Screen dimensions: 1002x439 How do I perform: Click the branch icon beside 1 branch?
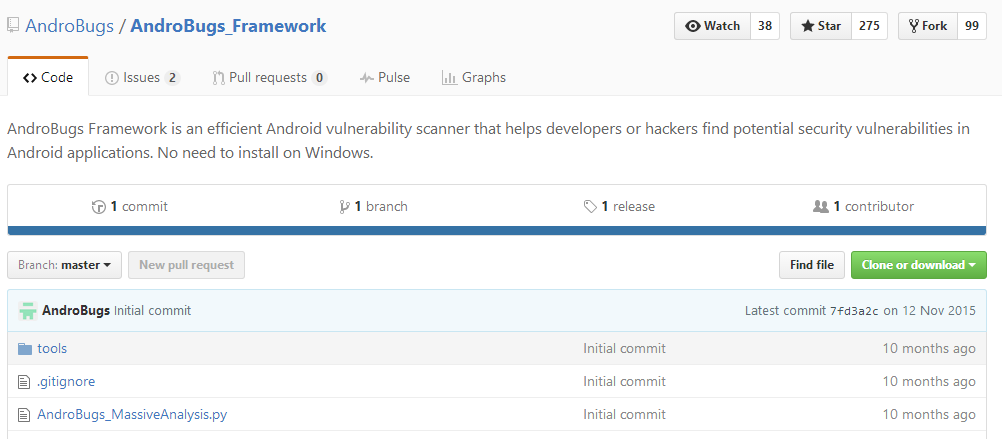pyautogui.click(x=345, y=207)
